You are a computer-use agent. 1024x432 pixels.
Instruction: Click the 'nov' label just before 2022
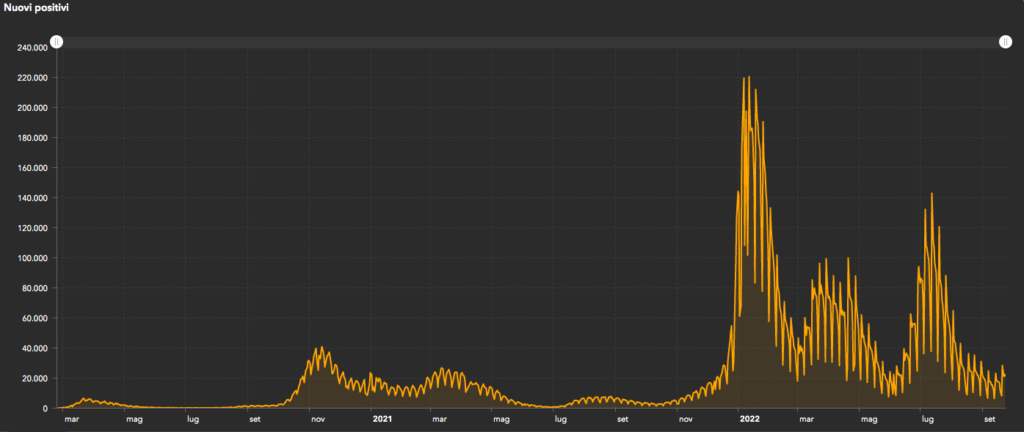coord(686,421)
